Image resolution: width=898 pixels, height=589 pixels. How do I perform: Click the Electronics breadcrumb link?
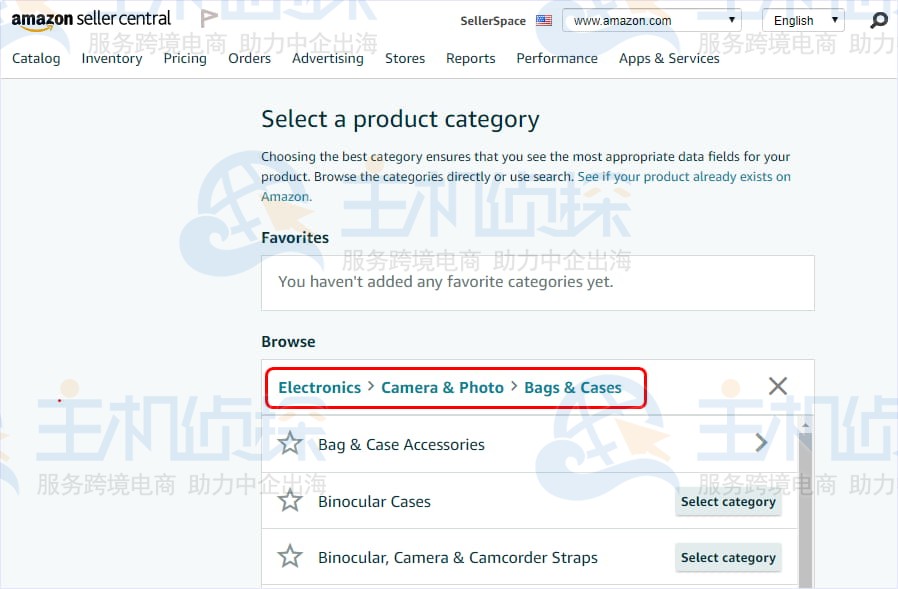click(319, 387)
